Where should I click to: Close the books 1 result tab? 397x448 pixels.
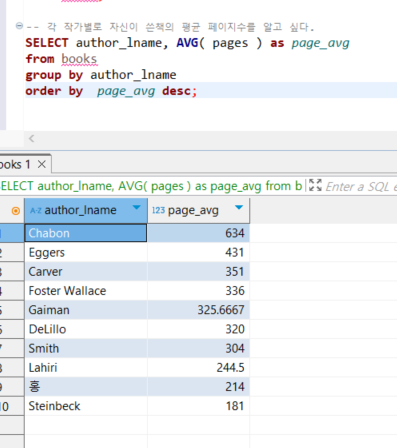[42, 164]
